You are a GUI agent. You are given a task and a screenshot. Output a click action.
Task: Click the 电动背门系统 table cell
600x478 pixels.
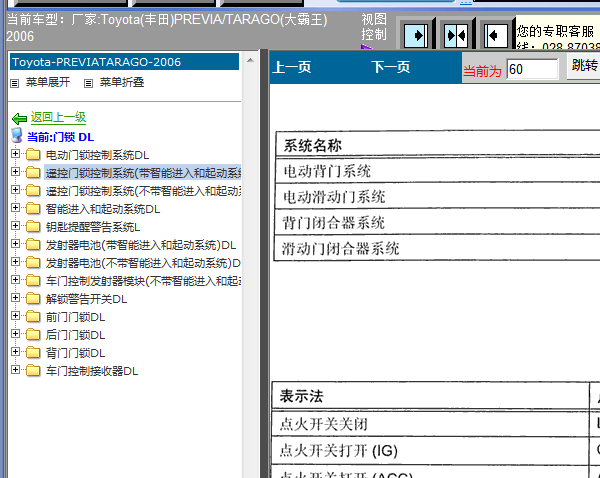point(437,171)
